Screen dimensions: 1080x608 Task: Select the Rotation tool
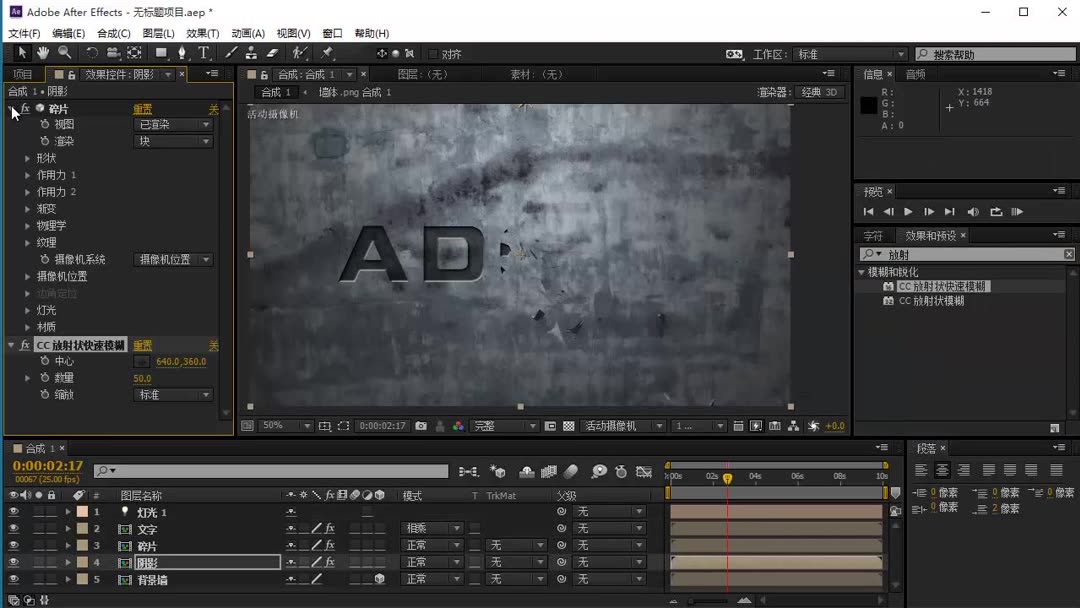[x=92, y=53]
